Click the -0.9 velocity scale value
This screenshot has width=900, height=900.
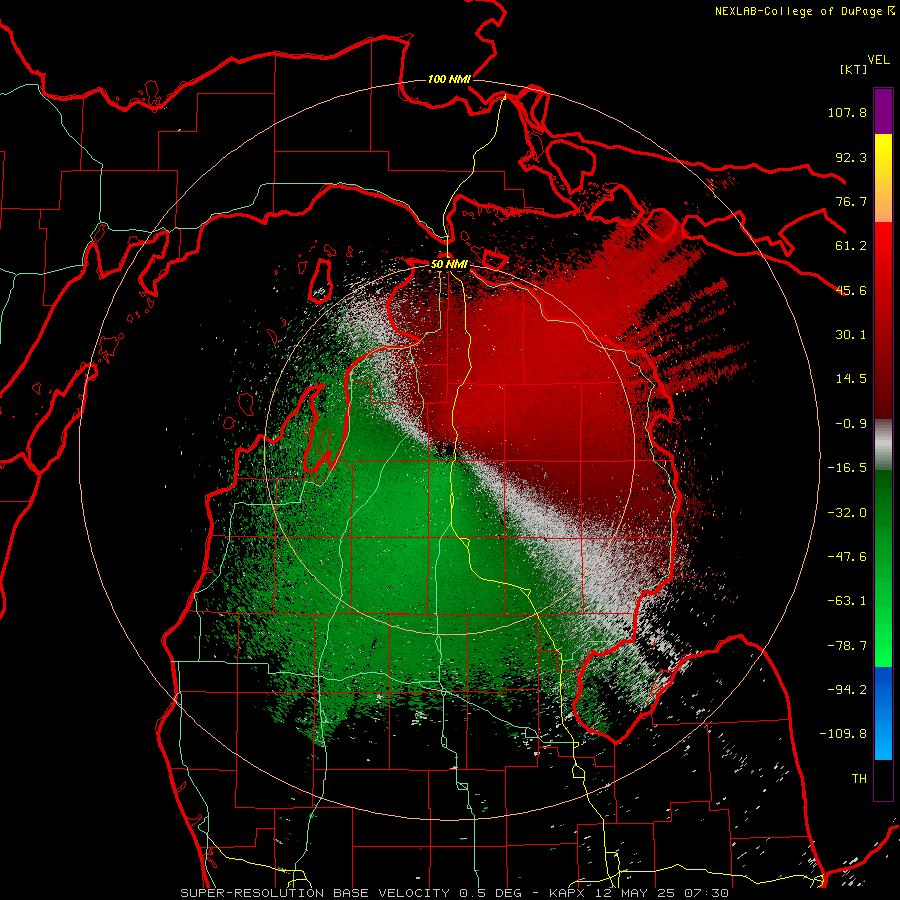[x=851, y=424]
